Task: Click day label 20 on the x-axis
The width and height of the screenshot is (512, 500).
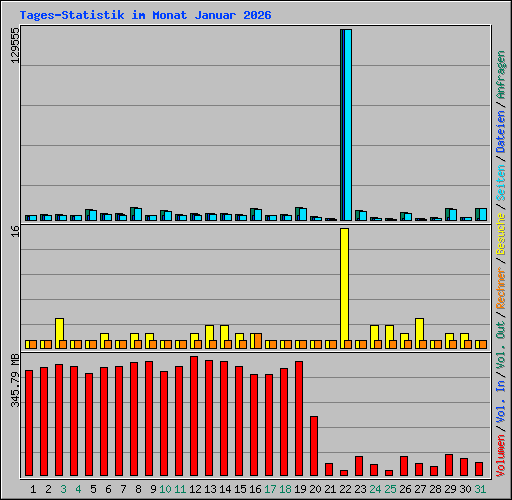Action: (x=315, y=489)
